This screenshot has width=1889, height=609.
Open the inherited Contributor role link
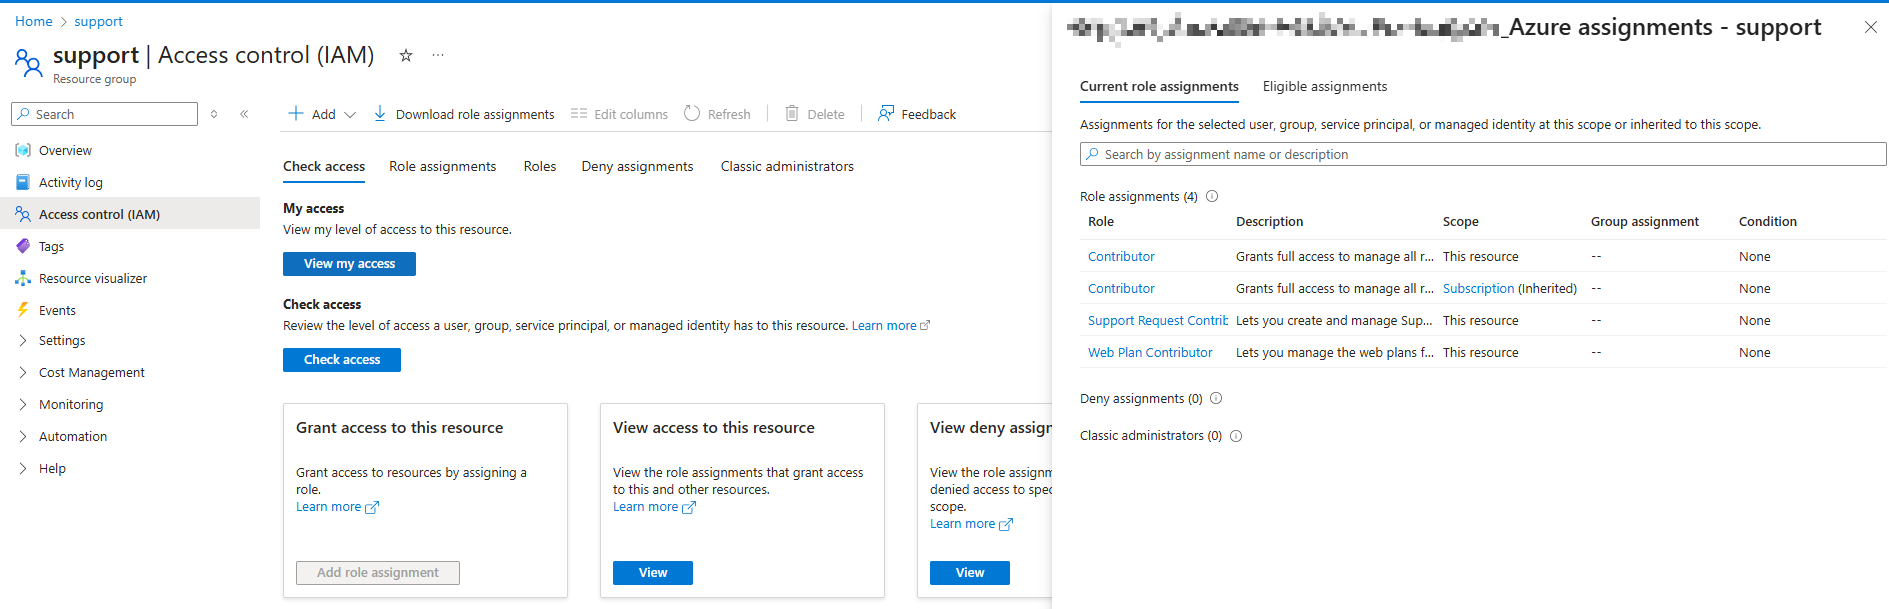click(x=1121, y=289)
